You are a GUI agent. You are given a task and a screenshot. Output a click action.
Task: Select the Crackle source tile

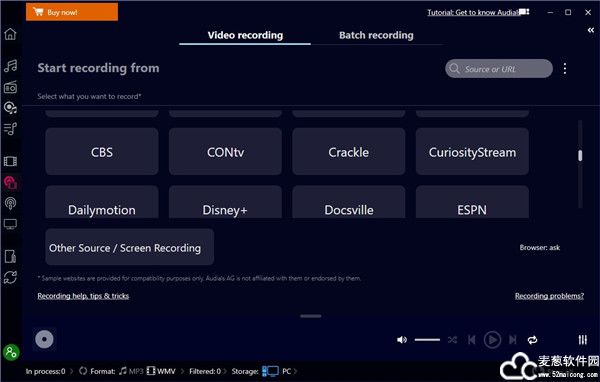click(349, 152)
